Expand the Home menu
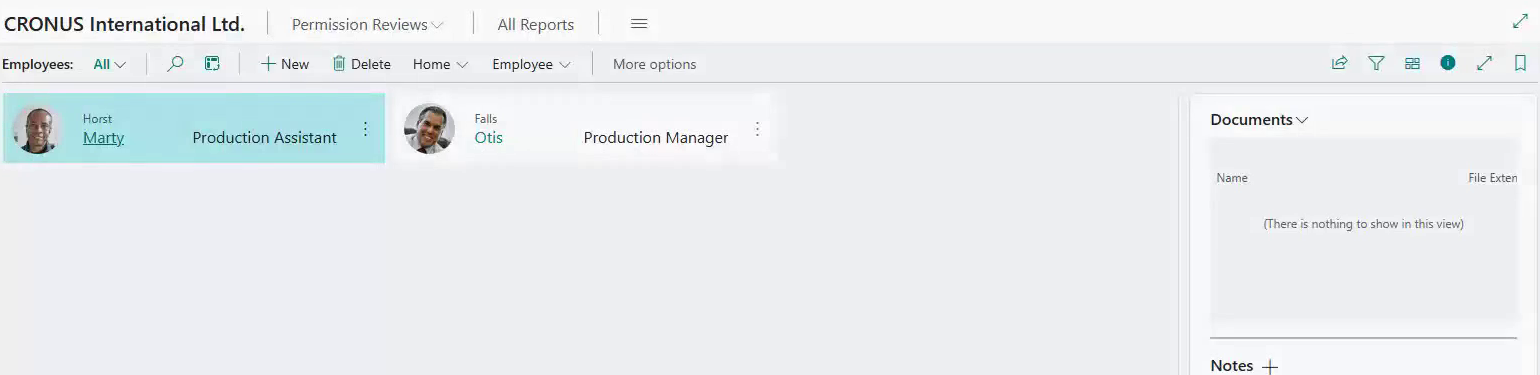This screenshot has height=375, width=1540. click(x=440, y=64)
